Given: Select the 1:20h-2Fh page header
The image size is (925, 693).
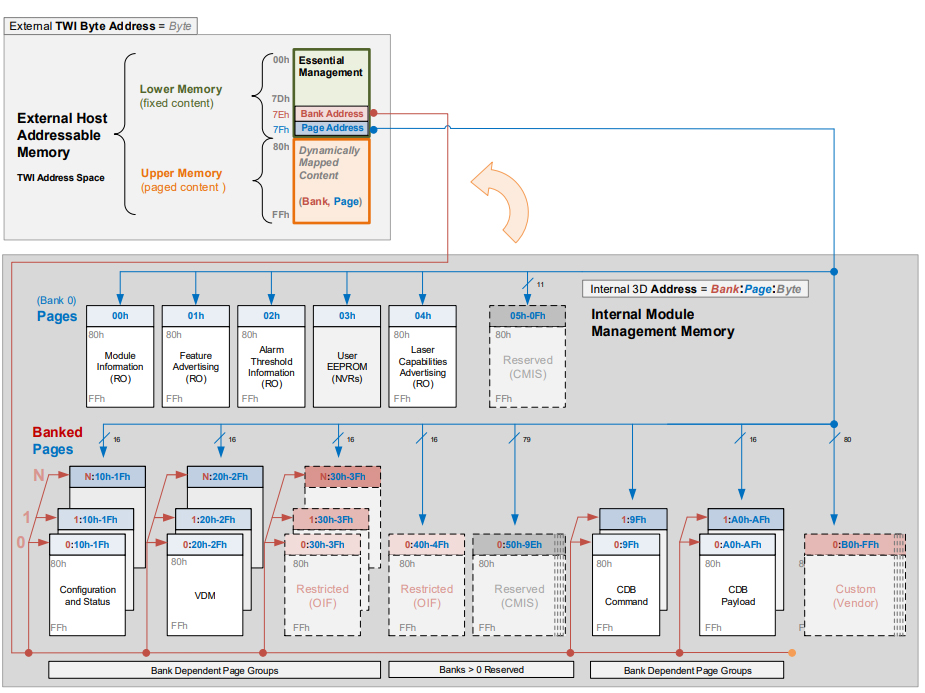Looking at the screenshot, I should 214,520.
